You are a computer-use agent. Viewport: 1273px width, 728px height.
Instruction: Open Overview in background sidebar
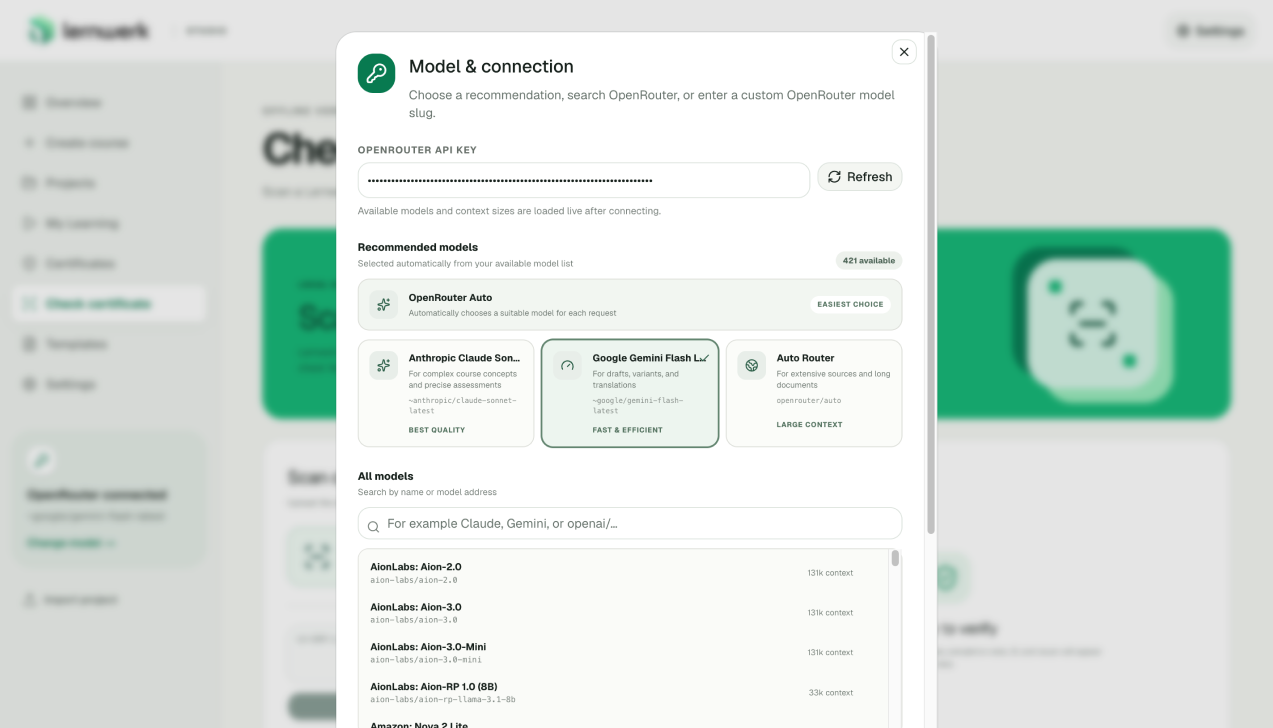click(x=110, y=103)
